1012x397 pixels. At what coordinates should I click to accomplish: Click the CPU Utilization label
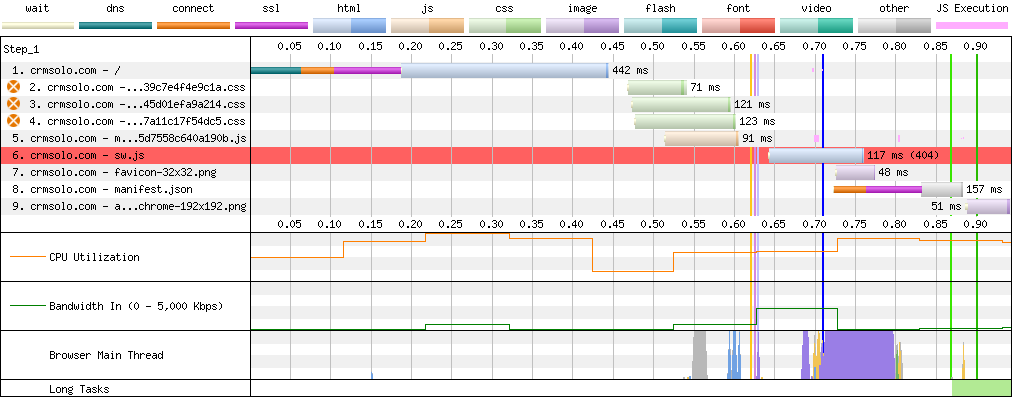pyautogui.click(x=94, y=257)
